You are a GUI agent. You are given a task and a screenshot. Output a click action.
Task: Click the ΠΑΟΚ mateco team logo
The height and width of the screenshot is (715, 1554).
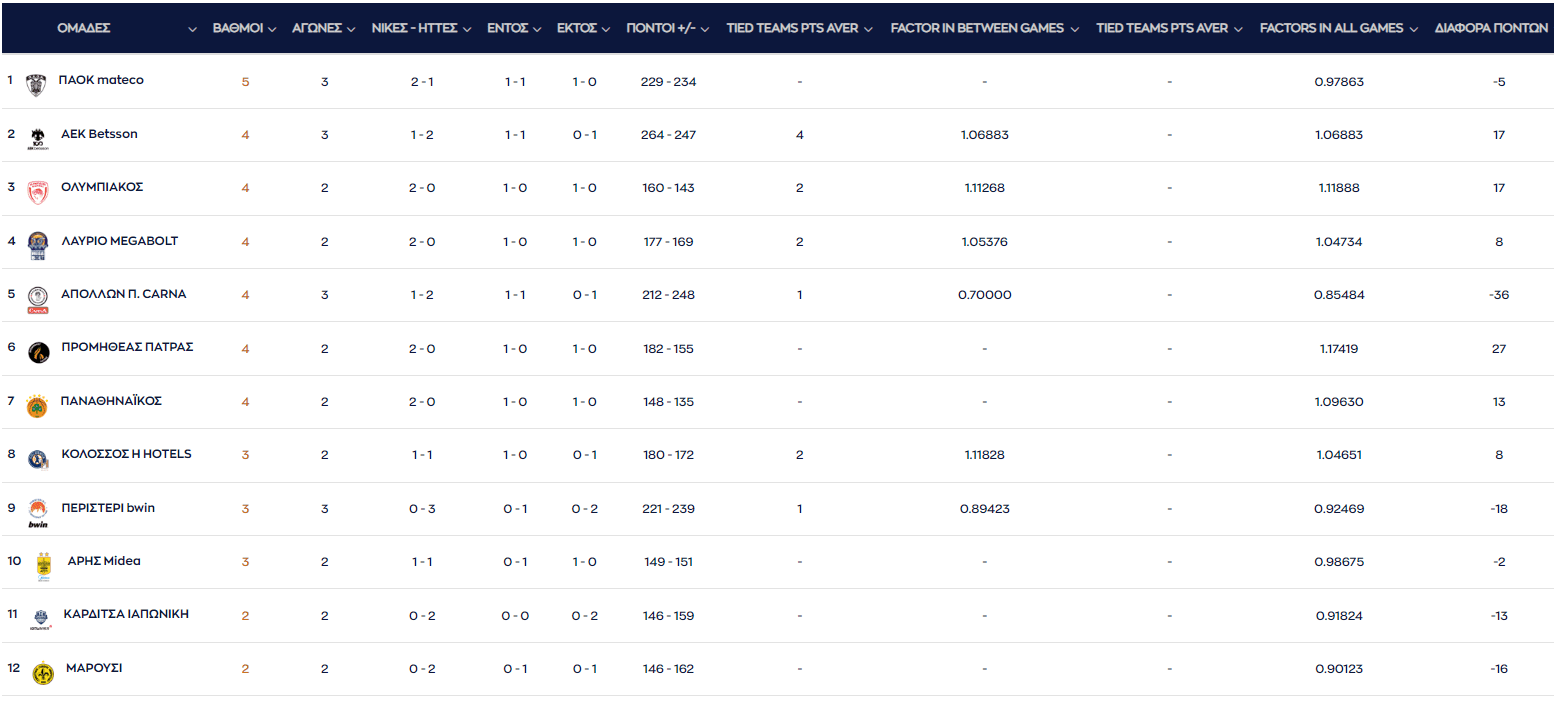click(x=36, y=84)
